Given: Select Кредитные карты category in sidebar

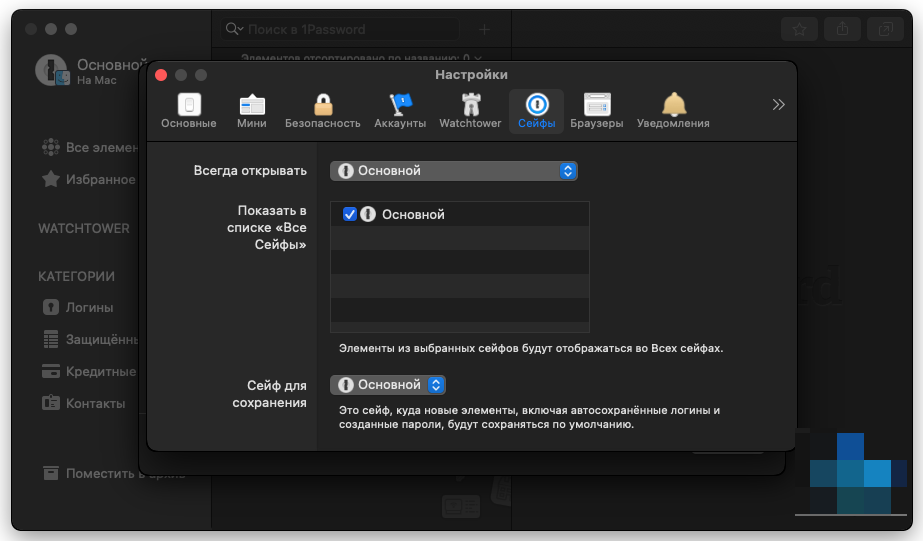Looking at the screenshot, I should (99, 372).
